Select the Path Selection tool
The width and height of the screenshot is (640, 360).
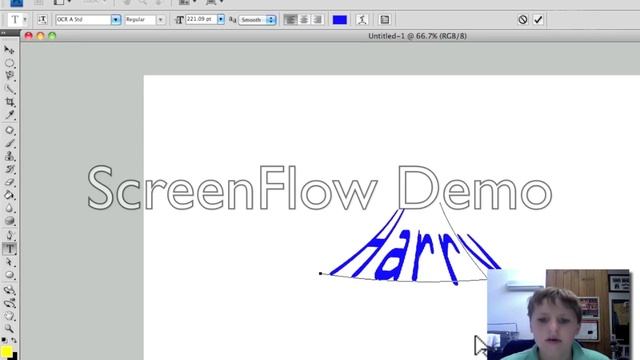pyautogui.click(x=9, y=262)
